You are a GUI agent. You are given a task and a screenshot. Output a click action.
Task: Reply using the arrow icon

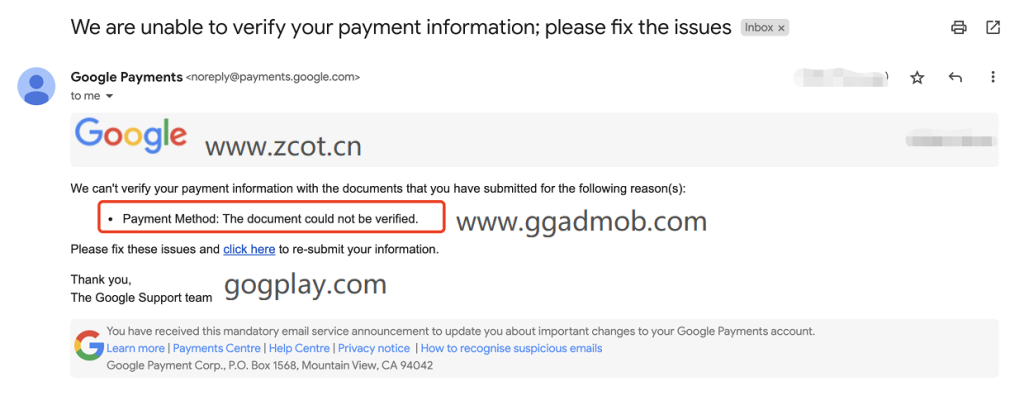point(955,78)
